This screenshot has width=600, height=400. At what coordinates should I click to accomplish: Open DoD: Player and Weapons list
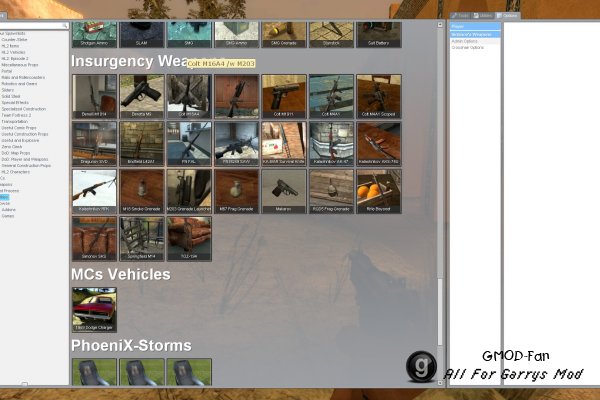coord(25,159)
